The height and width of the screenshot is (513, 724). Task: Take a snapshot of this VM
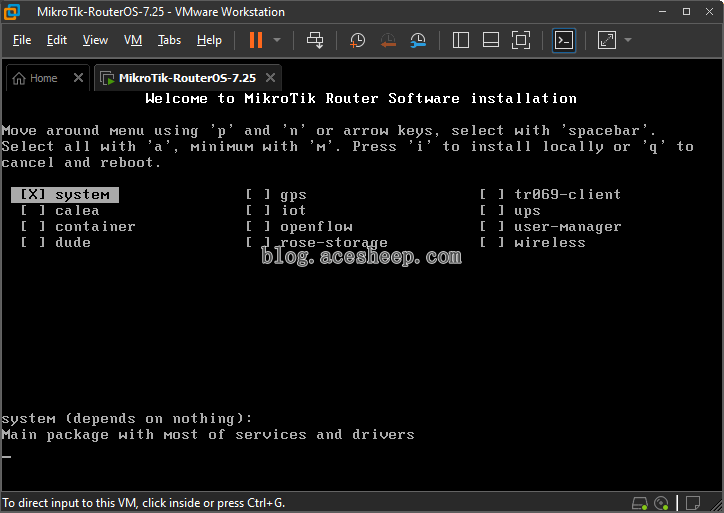357,40
